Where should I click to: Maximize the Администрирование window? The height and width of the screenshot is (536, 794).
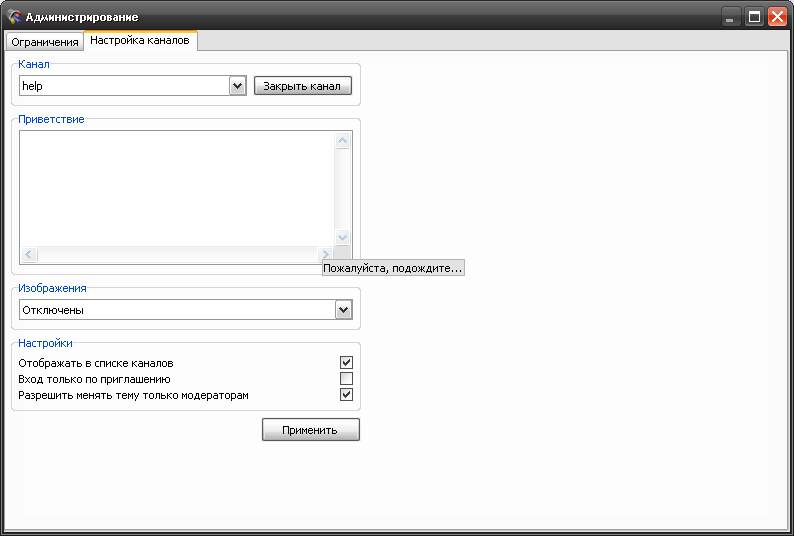click(754, 17)
